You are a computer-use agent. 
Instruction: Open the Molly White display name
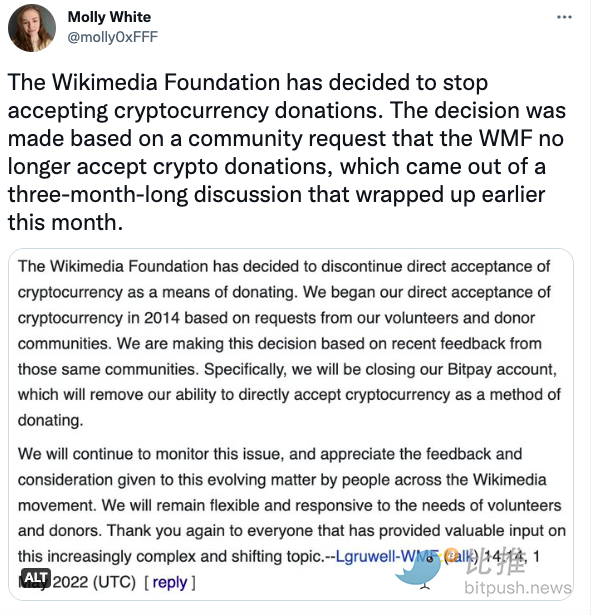pos(109,17)
